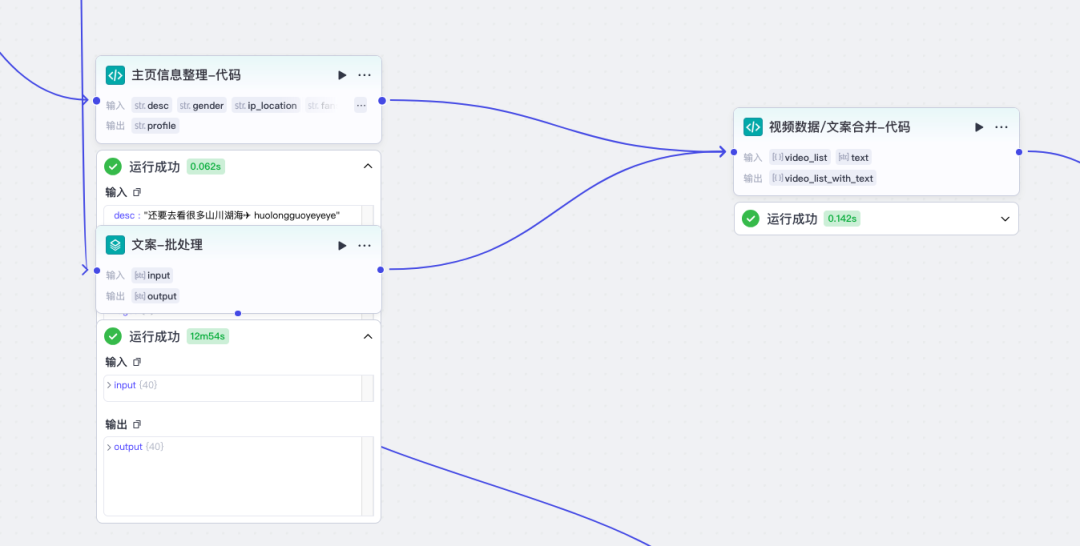Click the 文案-批处理 batch layers icon

[115, 245]
